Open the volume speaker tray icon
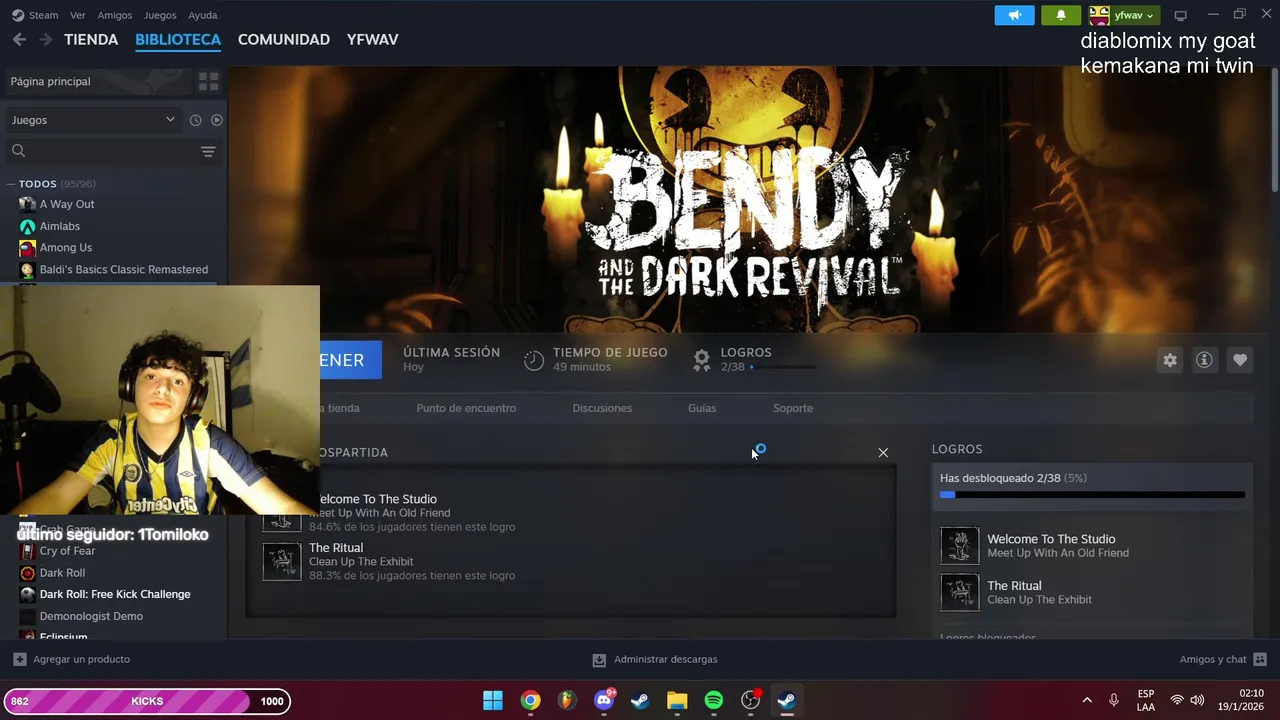Image resolution: width=1280 pixels, height=720 pixels. point(1197,700)
